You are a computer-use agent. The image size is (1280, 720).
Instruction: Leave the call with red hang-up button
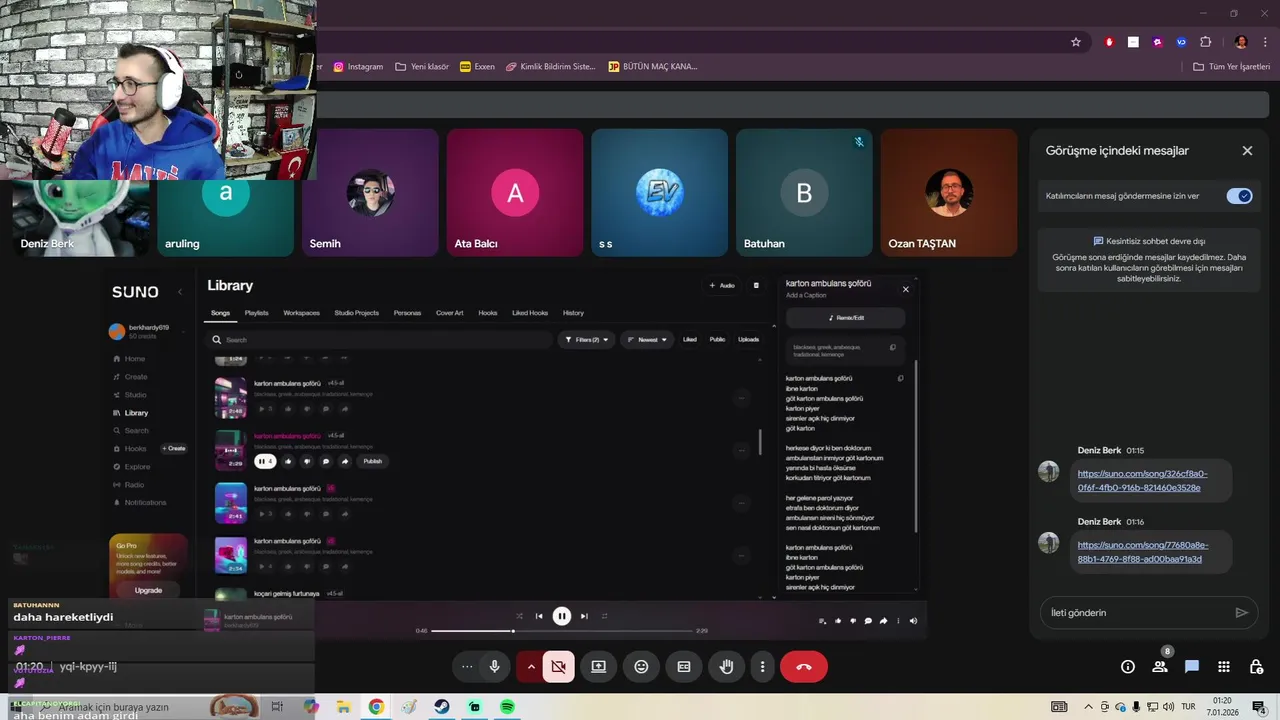[803, 667]
